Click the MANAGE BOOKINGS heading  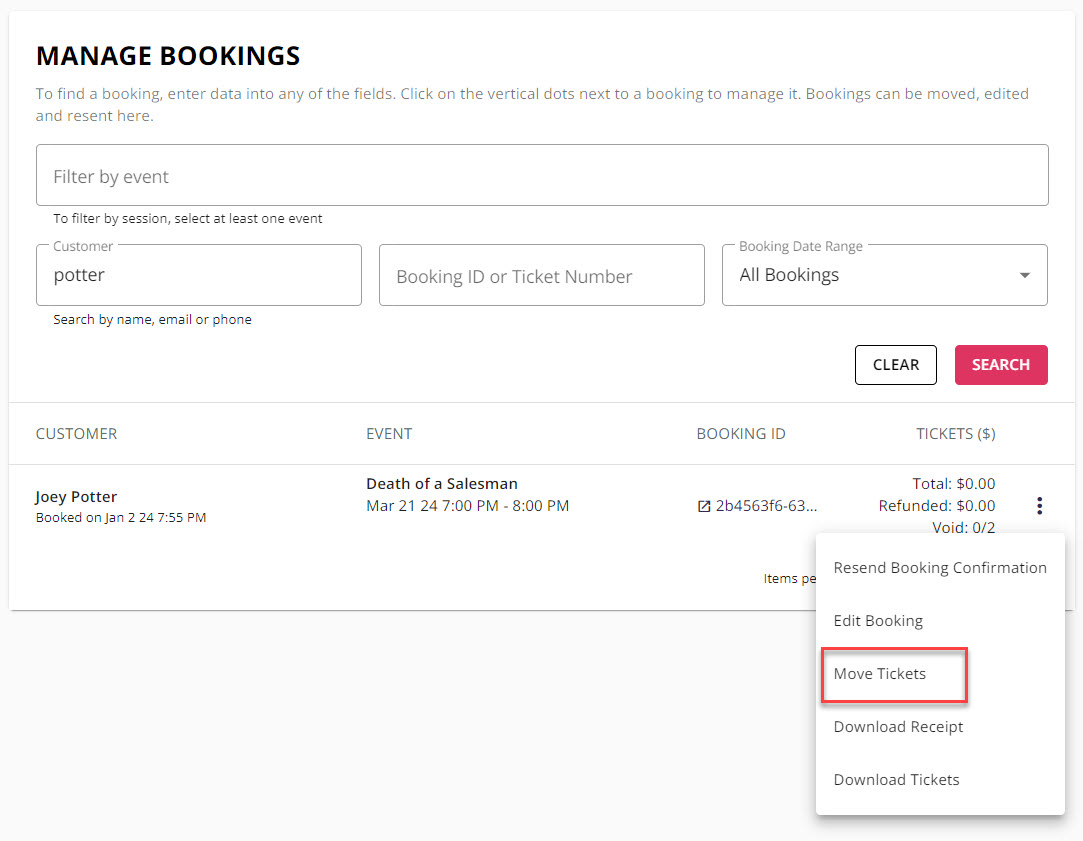168,56
